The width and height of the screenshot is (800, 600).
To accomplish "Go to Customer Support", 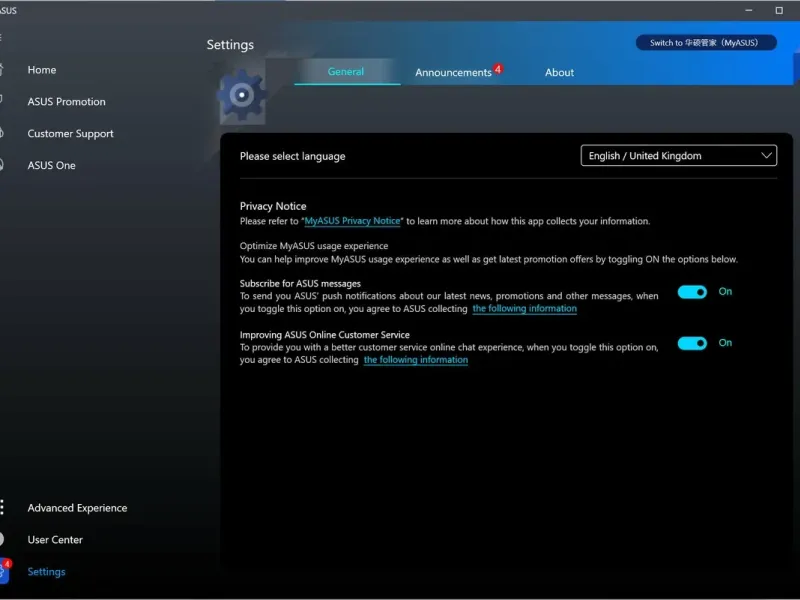I will coord(70,134).
